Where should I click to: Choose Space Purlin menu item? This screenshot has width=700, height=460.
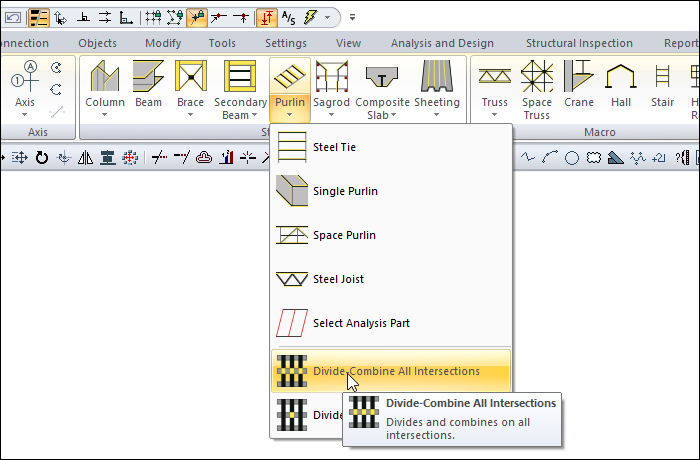pyautogui.click(x=391, y=235)
